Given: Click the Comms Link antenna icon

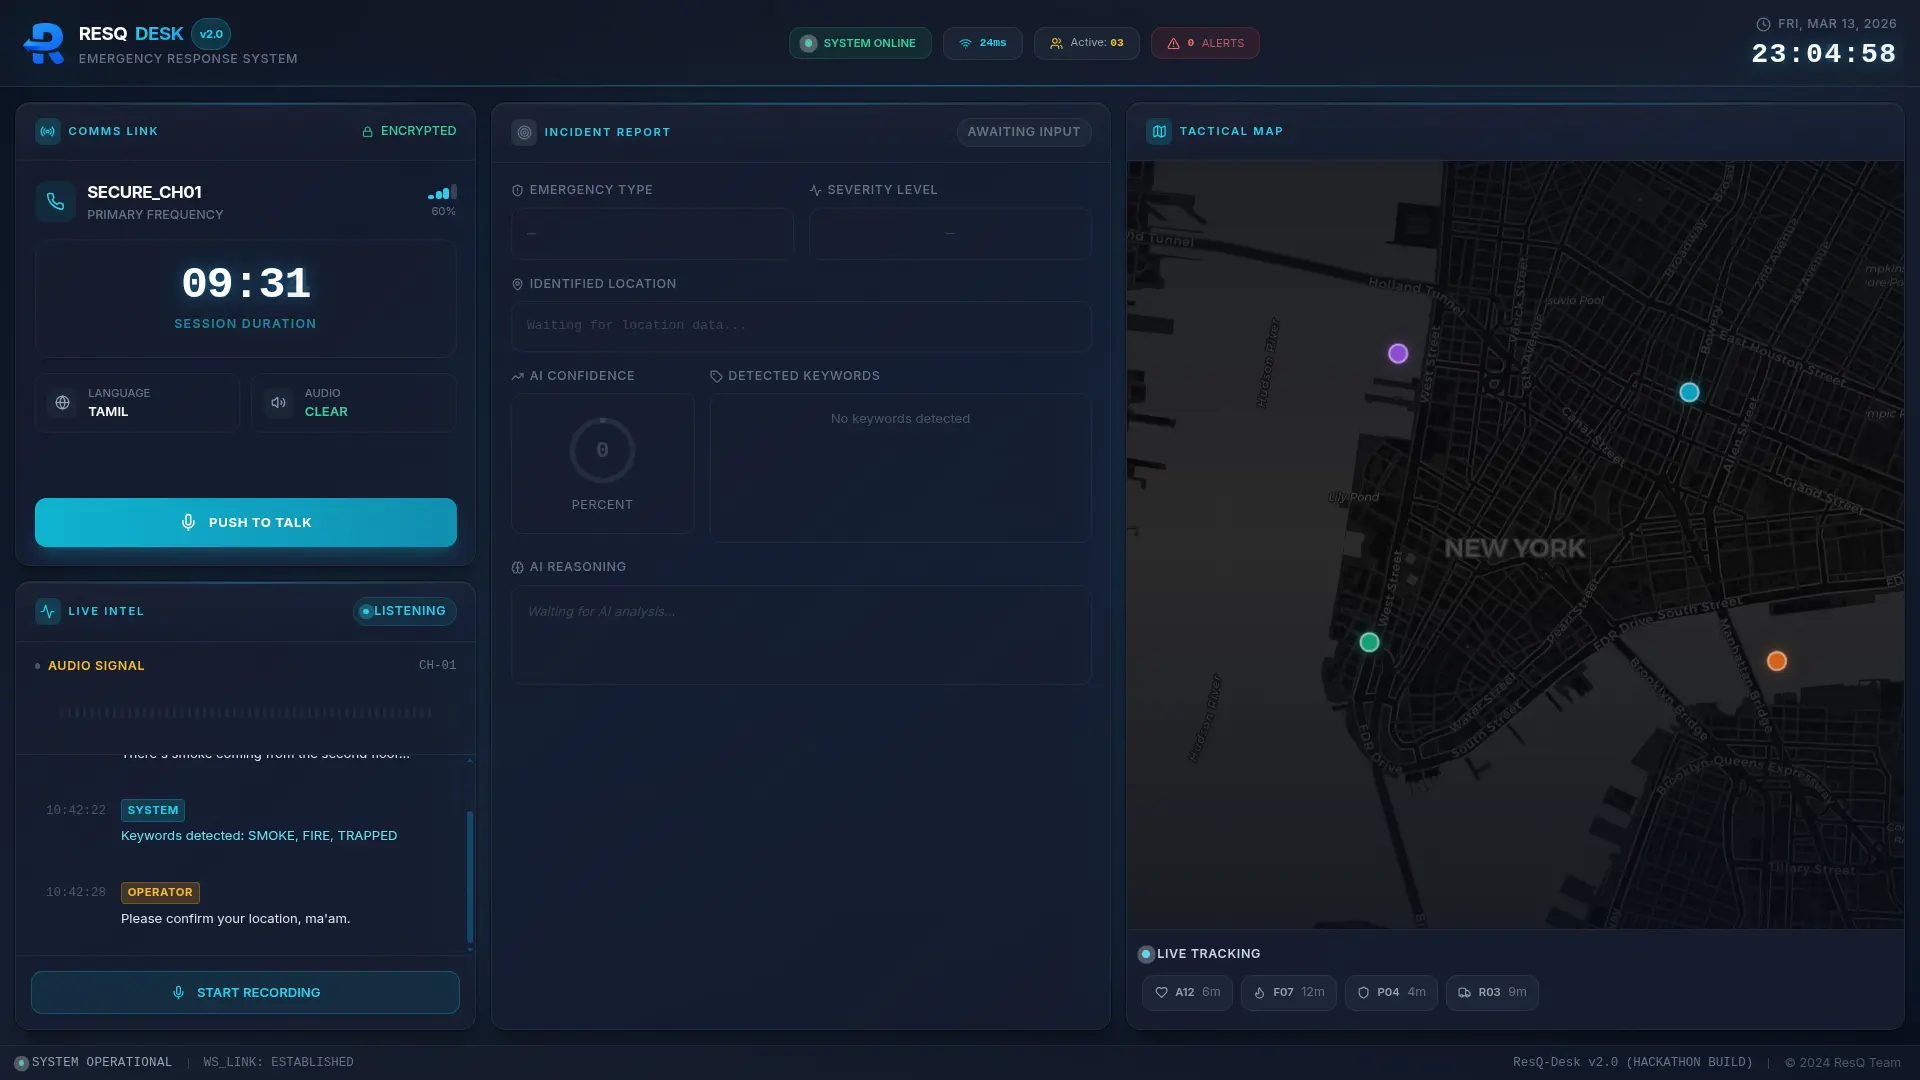Looking at the screenshot, I should pos(48,131).
